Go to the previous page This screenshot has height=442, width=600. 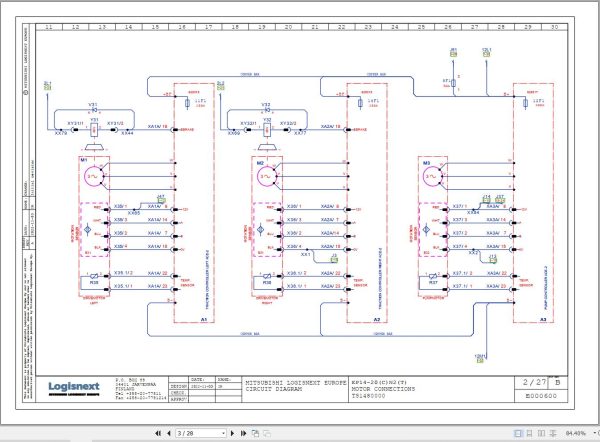tap(169, 433)
